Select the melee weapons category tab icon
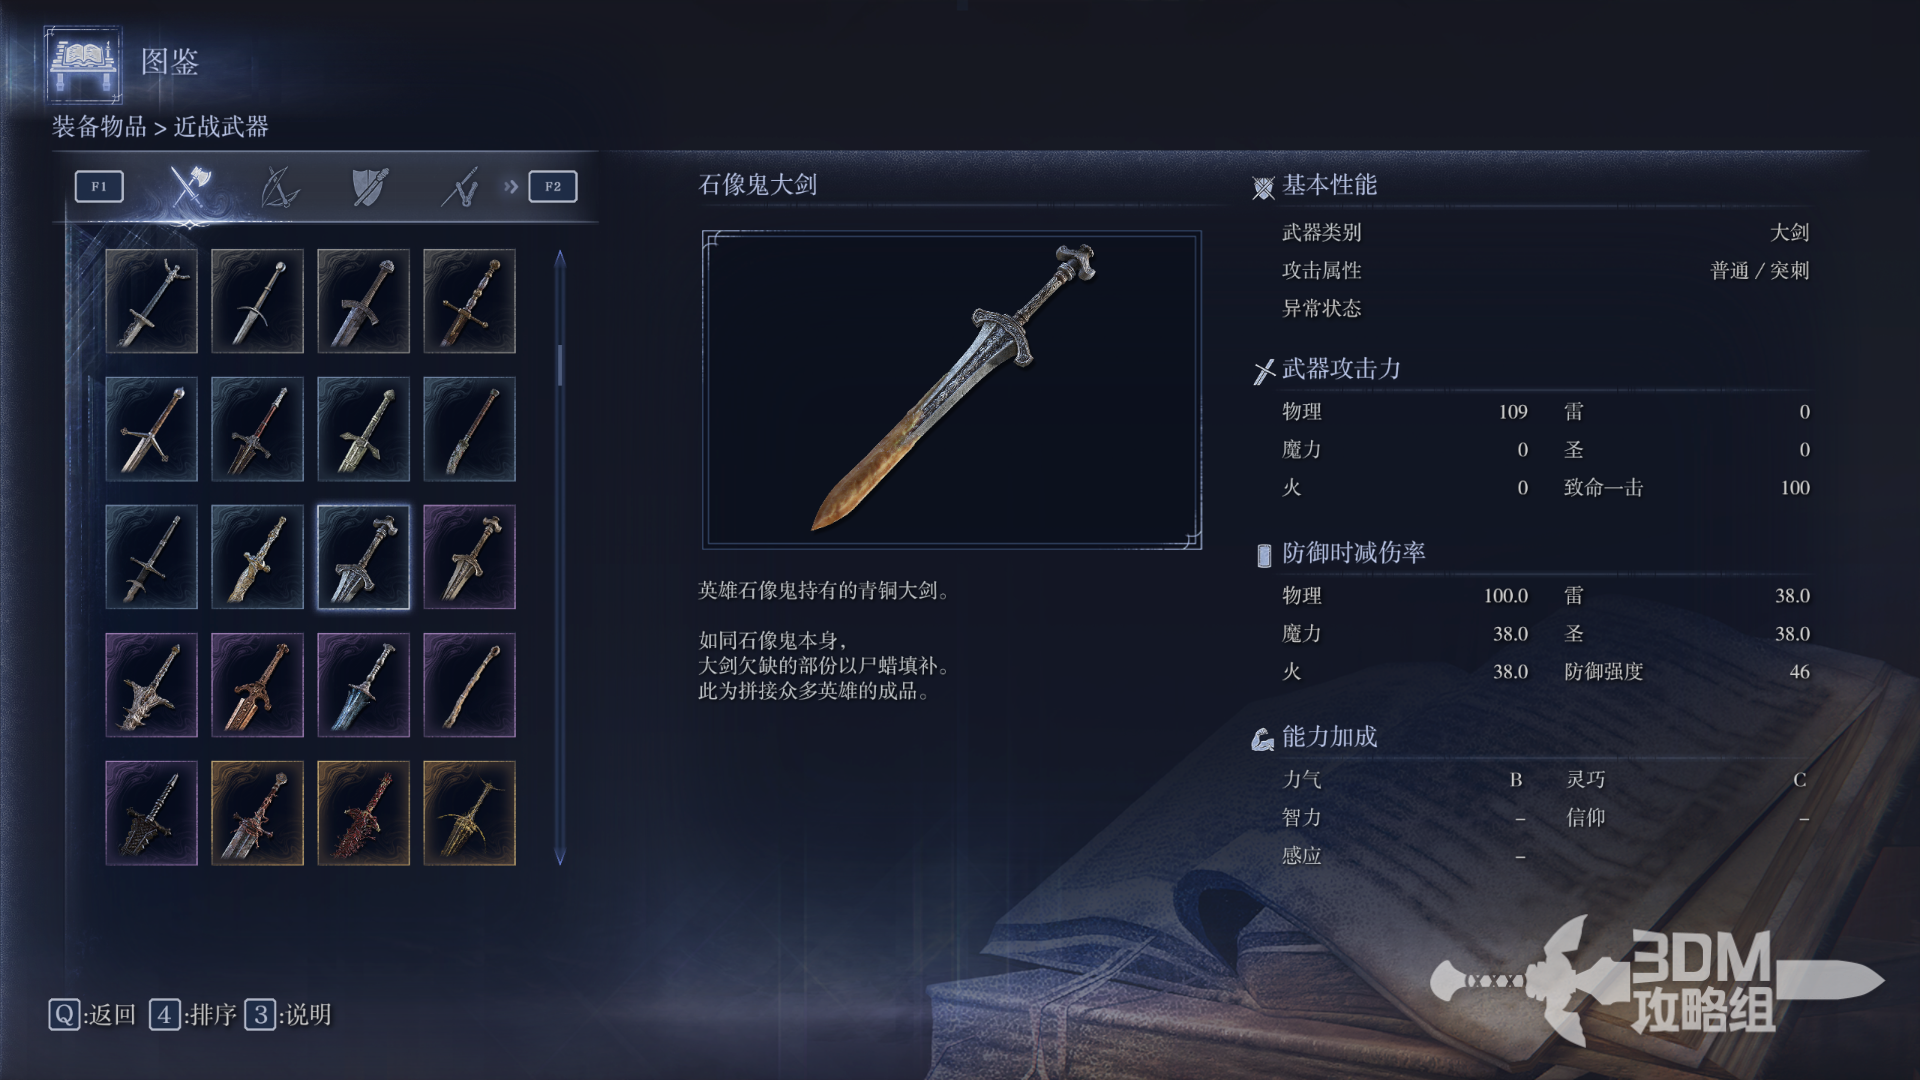 [x=189, y=186]
